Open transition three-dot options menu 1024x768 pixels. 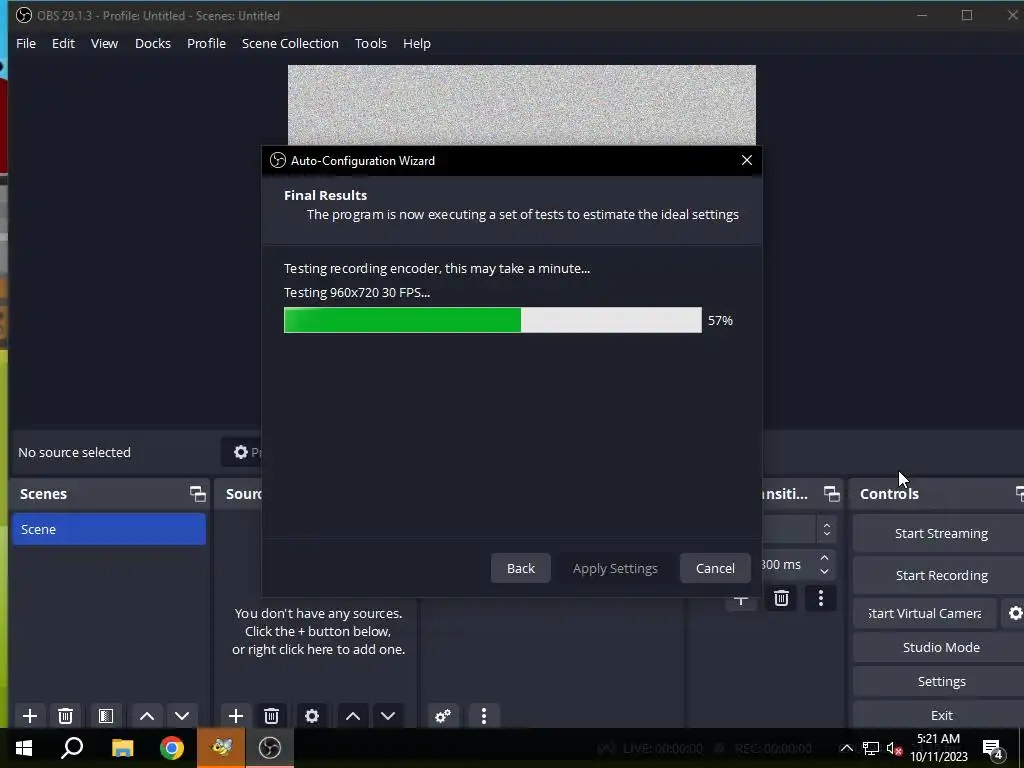[x=821, y=598]
